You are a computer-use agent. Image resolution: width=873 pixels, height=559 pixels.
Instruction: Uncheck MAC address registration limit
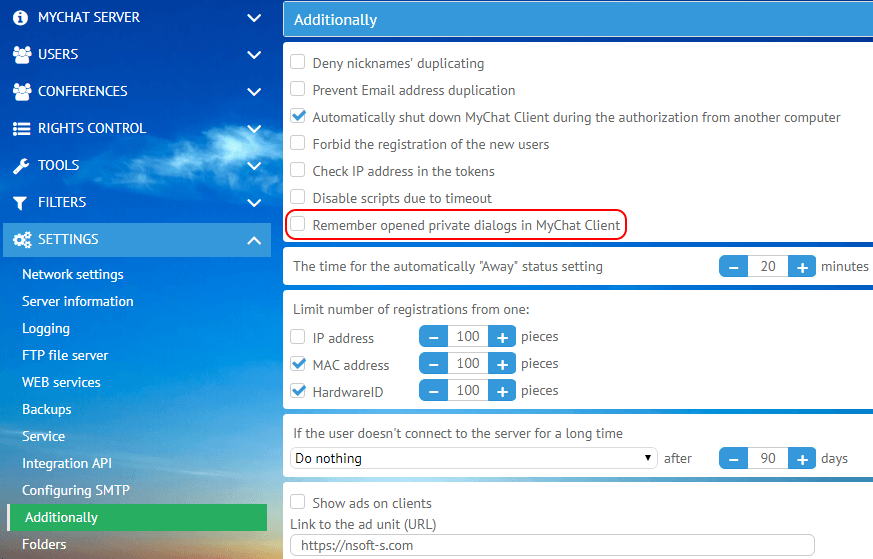[x=298, y=364]
